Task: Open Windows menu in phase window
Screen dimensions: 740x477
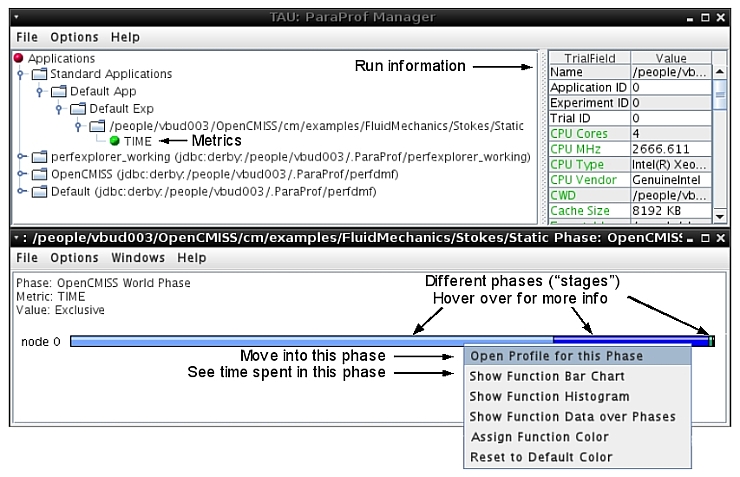Action: [138, 258]
